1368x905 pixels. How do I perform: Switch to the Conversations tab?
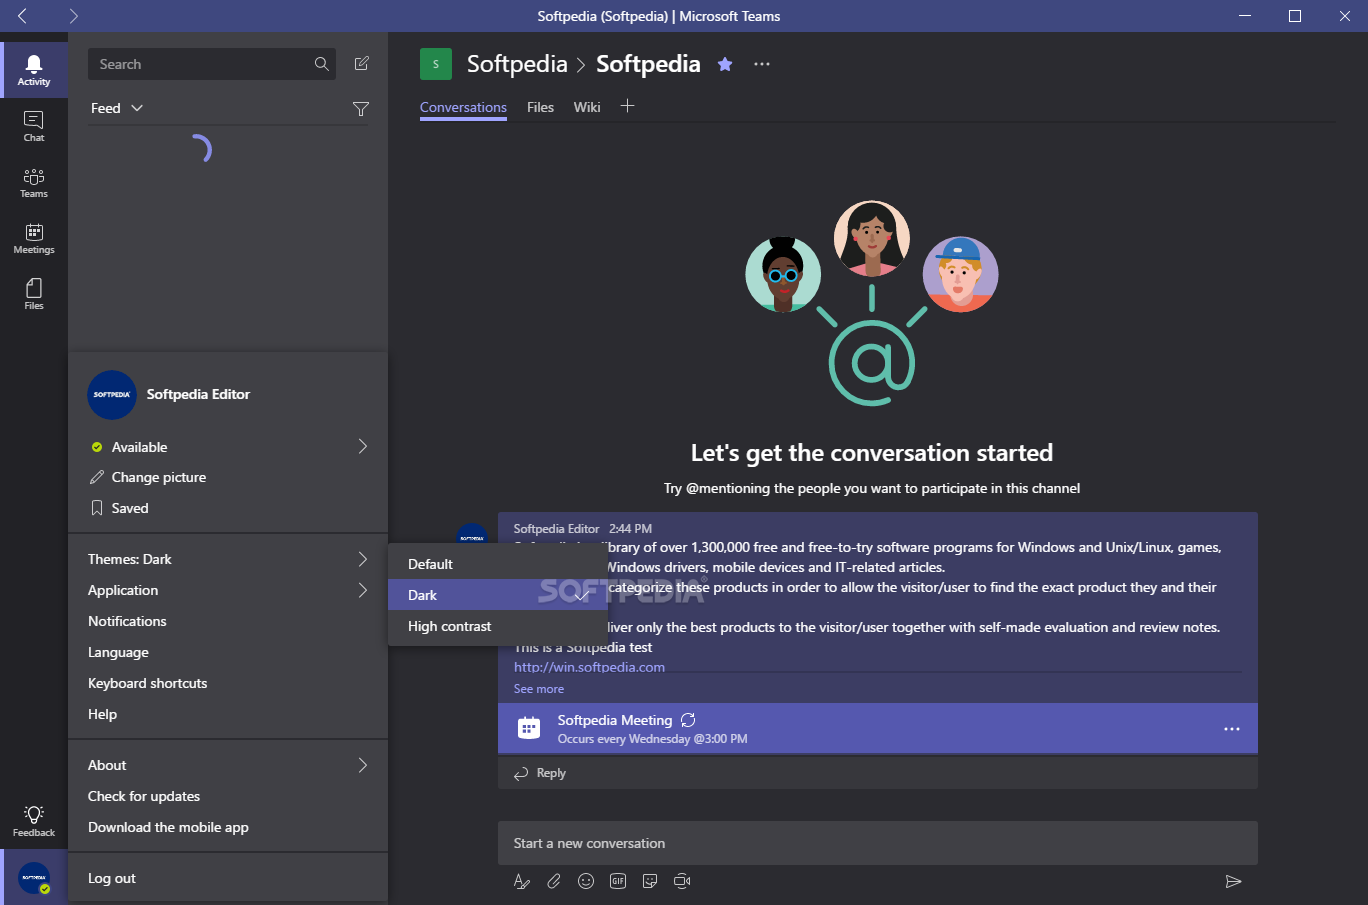click(463, 107)
